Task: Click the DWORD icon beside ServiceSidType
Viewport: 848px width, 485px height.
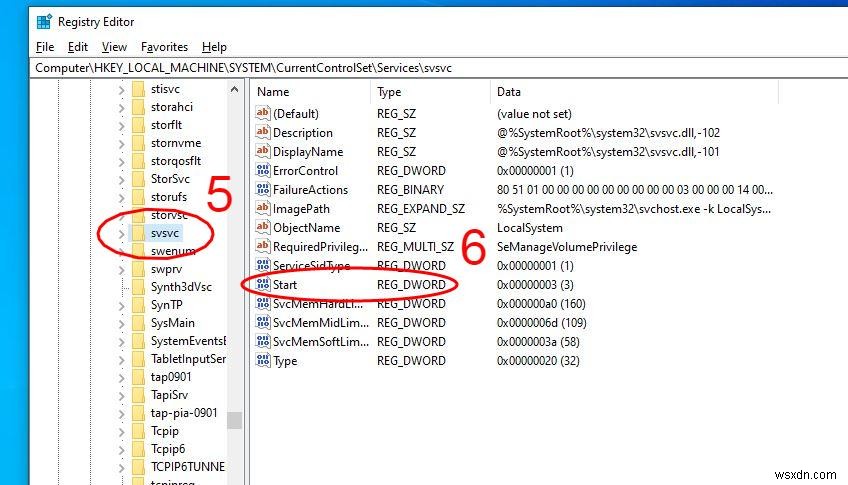Action: pyautogui.click(x=263, y=265)
